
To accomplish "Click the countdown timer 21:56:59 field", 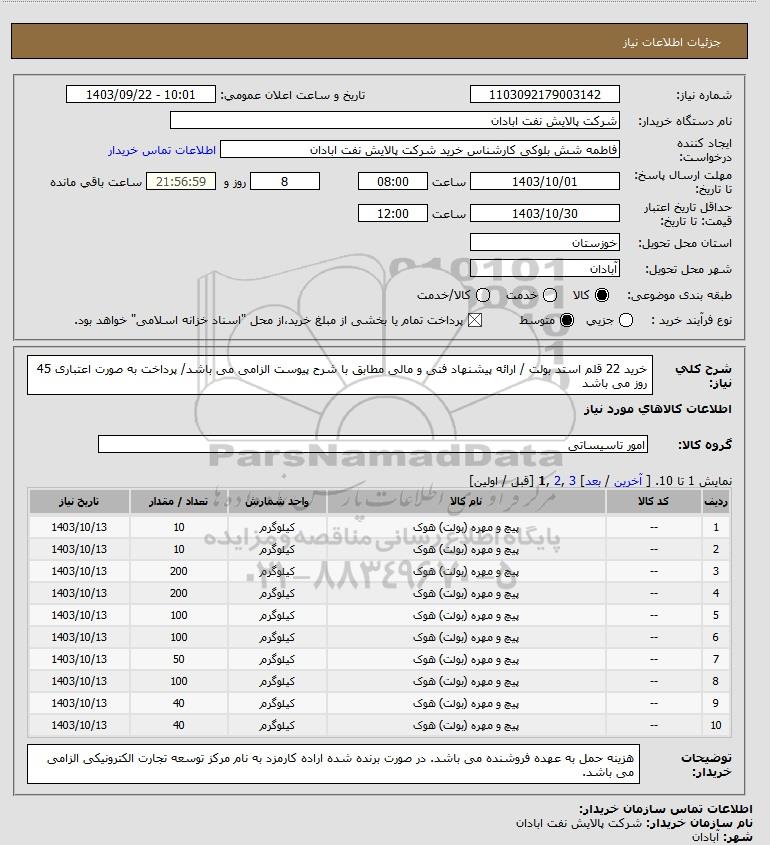I will tap(181, 182).
